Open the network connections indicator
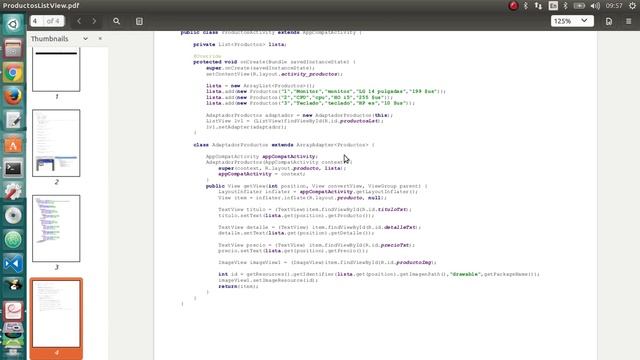 538,6
